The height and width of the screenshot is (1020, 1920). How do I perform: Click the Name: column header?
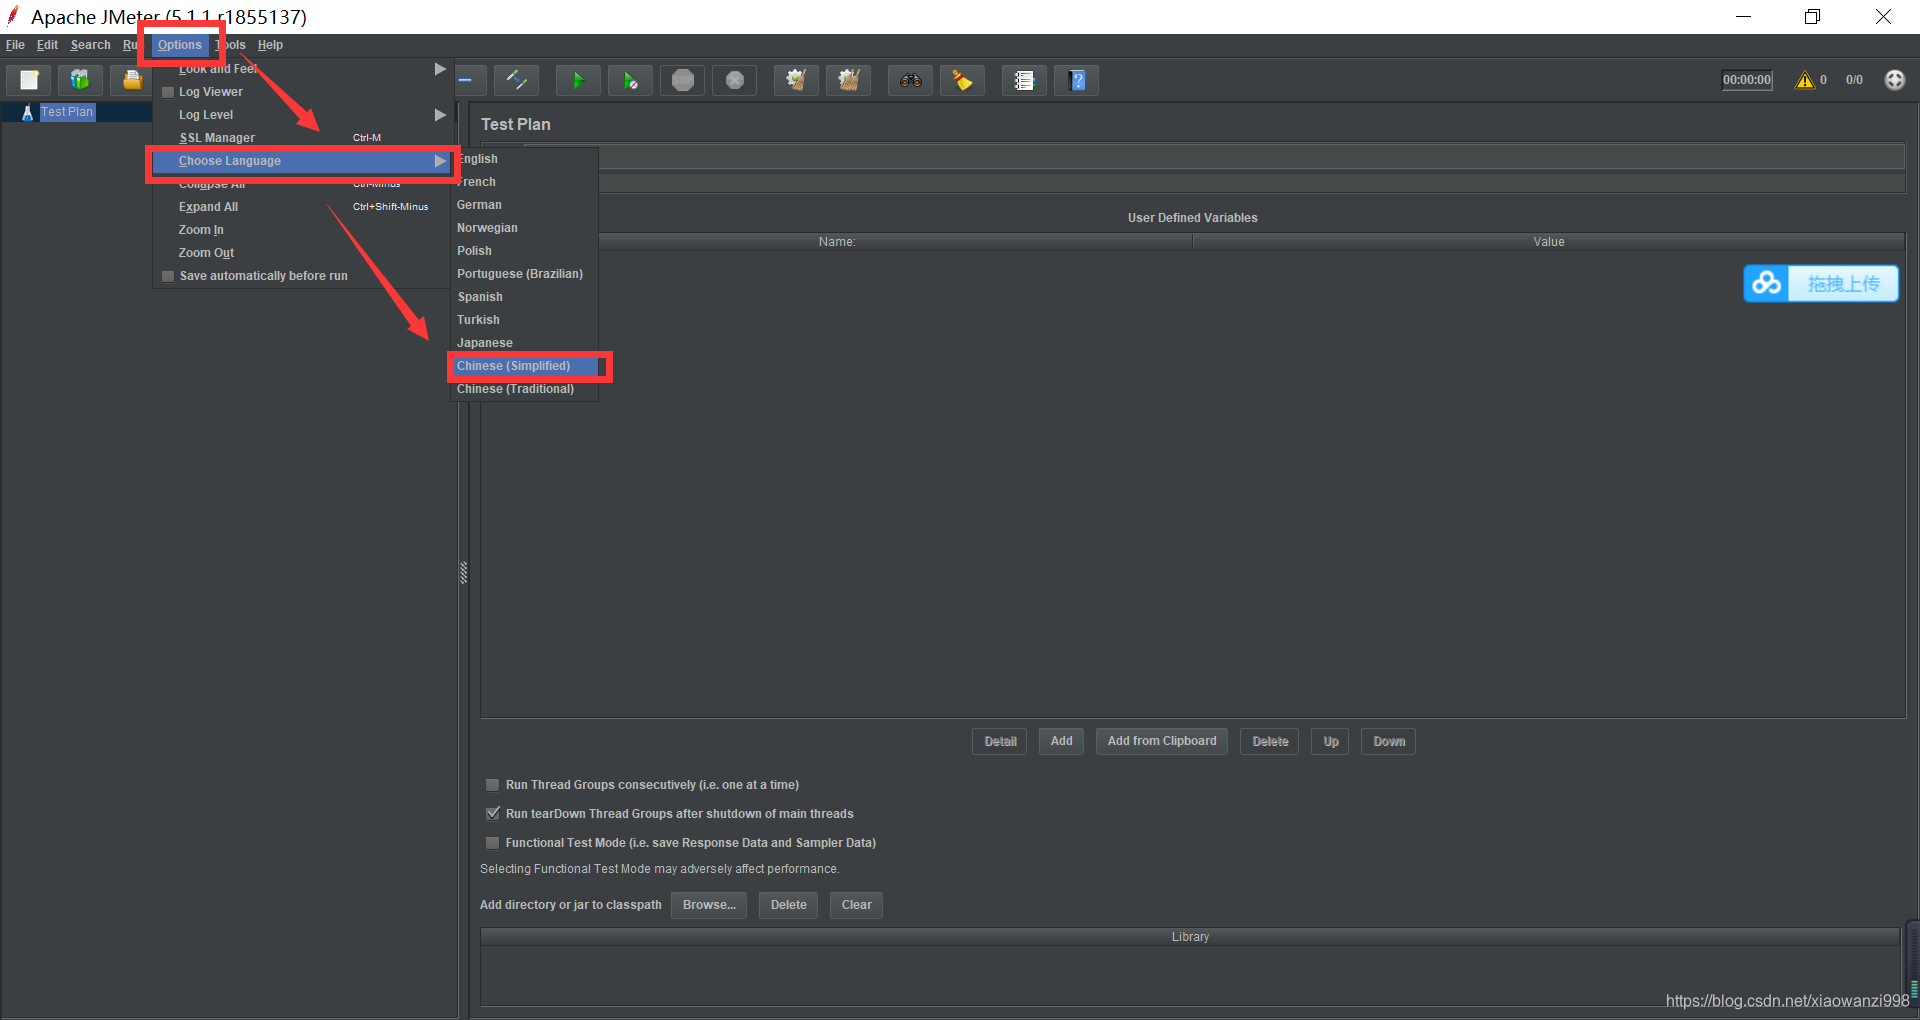coord(837,242)
